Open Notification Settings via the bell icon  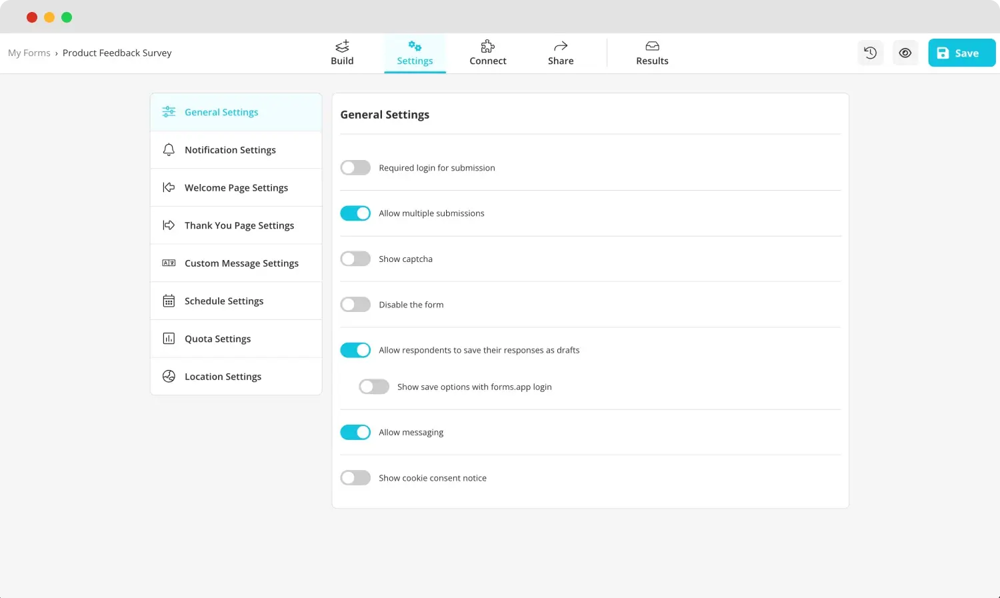point(169,149)
